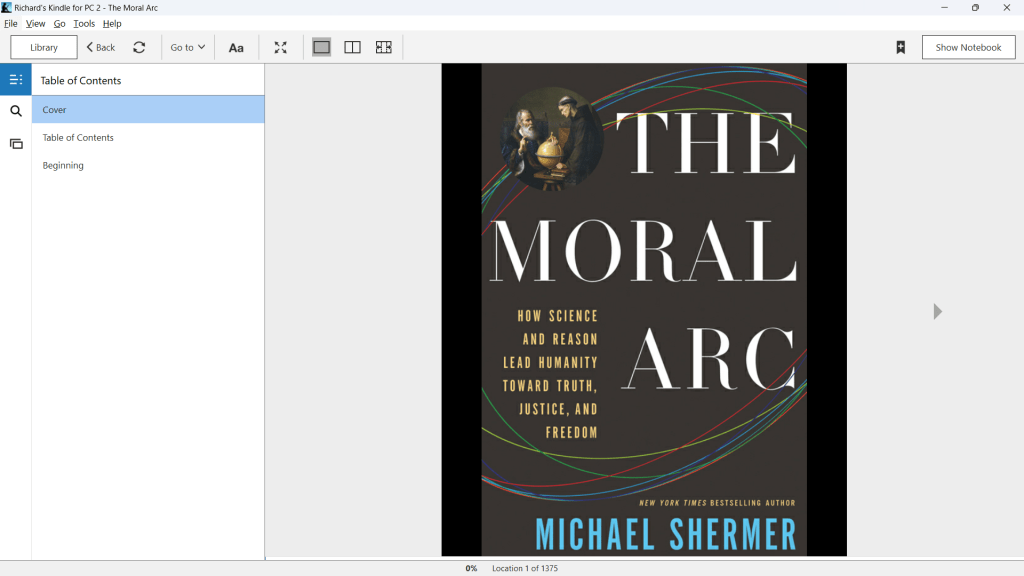The height and width of the screenshot is (576, 1024).
Task: Click Show Notebook button
Action: click(968, 47)
